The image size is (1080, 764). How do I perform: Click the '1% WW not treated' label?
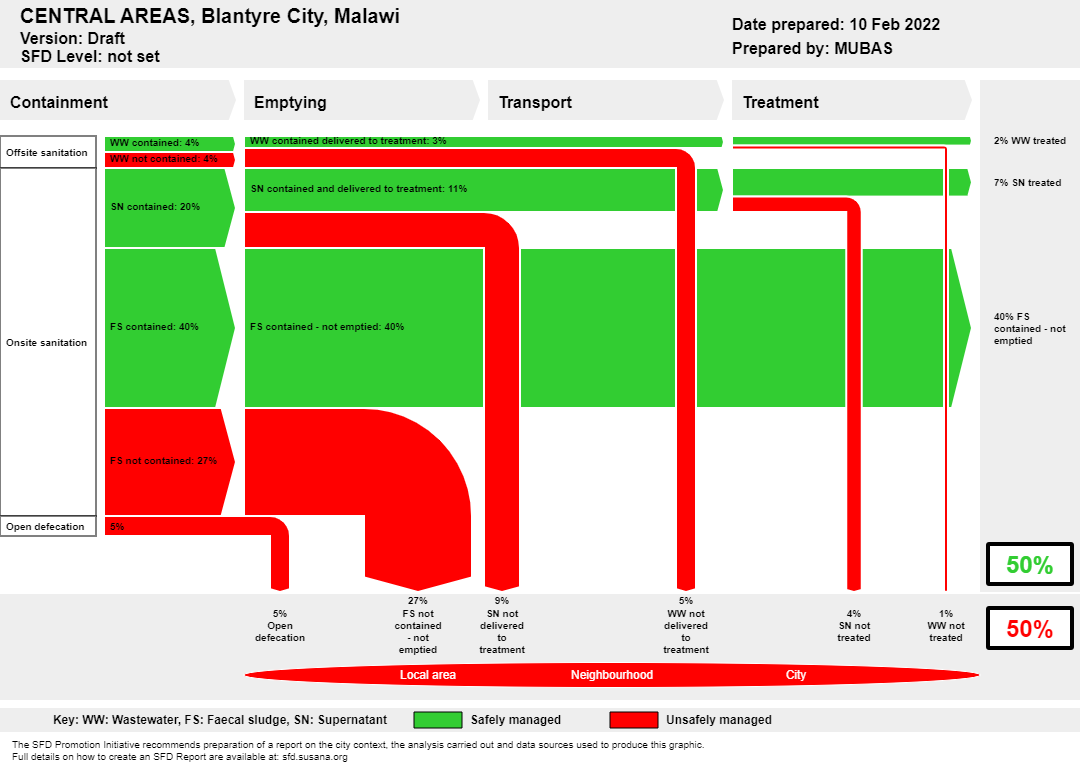pyautogui.click(x=946, y=626)
